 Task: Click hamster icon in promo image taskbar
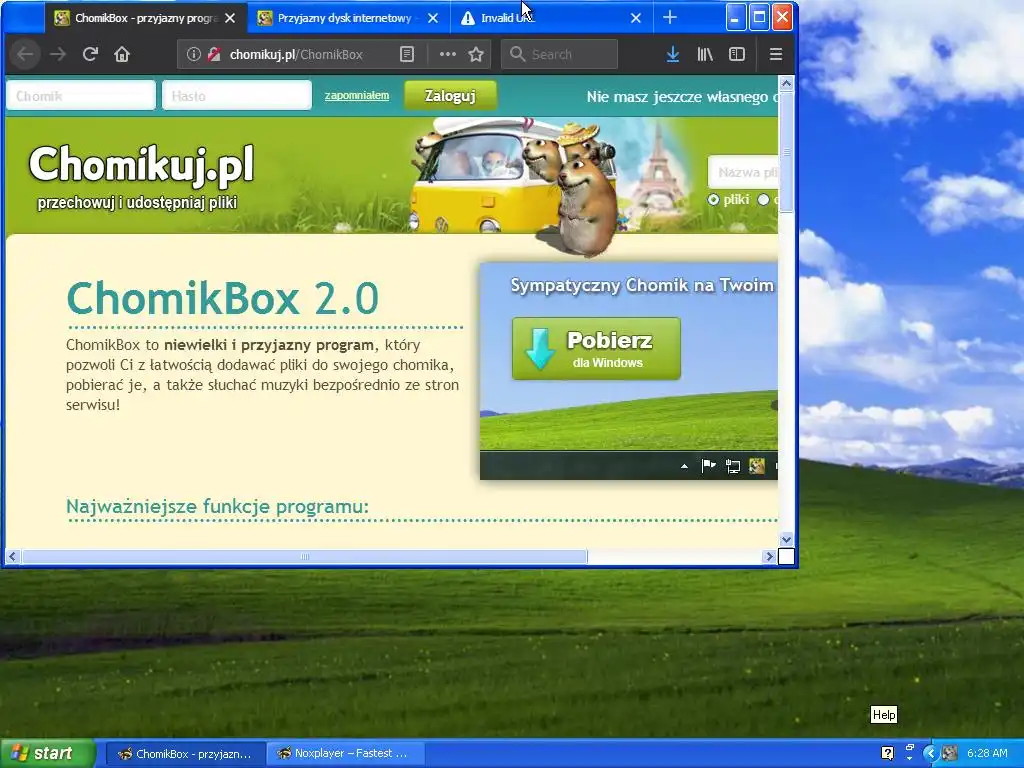[x=756, y=466]
